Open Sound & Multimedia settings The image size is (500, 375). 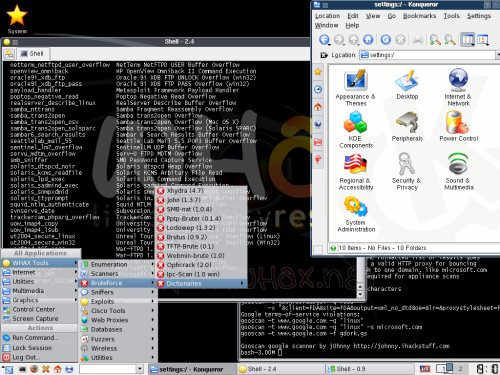[x=459, y=172]
